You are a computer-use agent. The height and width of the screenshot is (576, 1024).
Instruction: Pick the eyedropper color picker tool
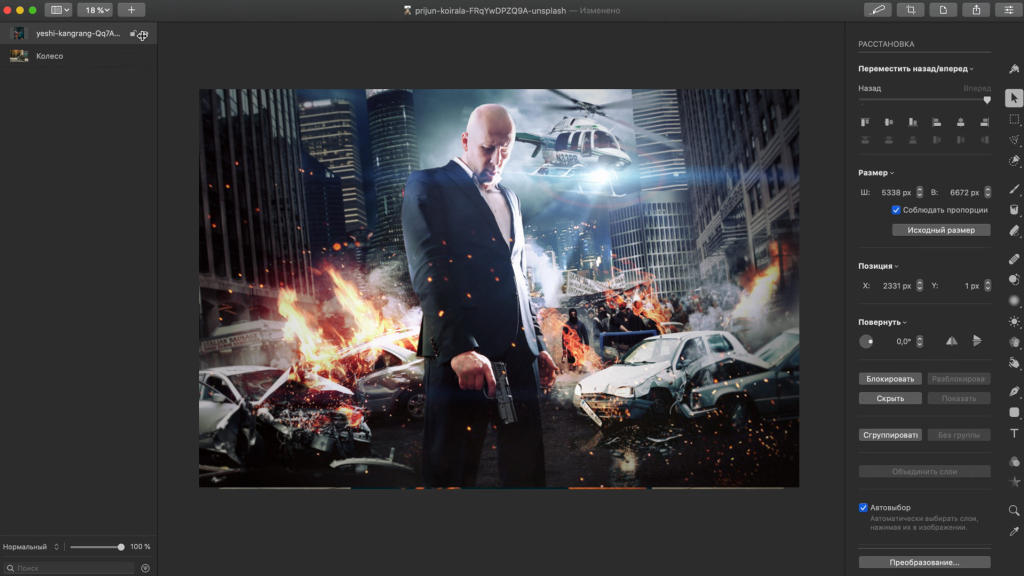pyautogui.click(x=1014, y=532)
